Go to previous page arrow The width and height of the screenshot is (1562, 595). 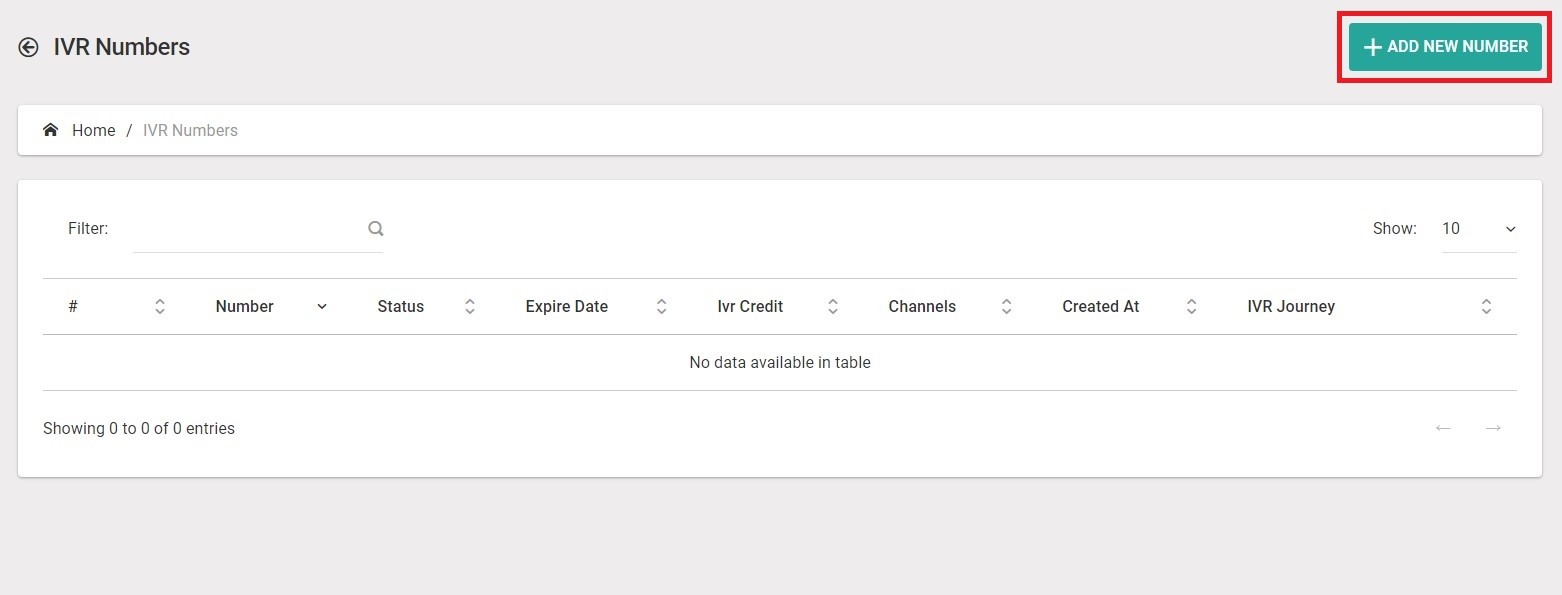coord(1443,428)
